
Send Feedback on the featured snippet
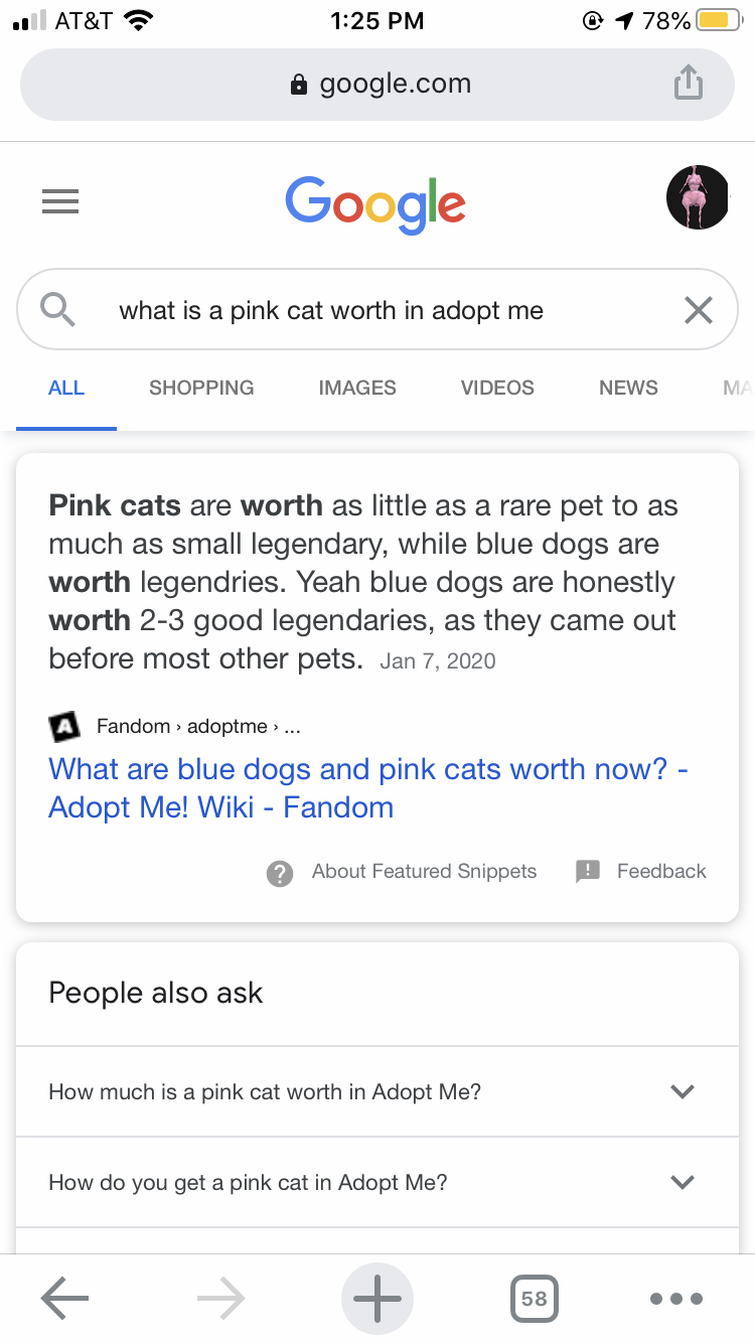[x=641, y=871]
